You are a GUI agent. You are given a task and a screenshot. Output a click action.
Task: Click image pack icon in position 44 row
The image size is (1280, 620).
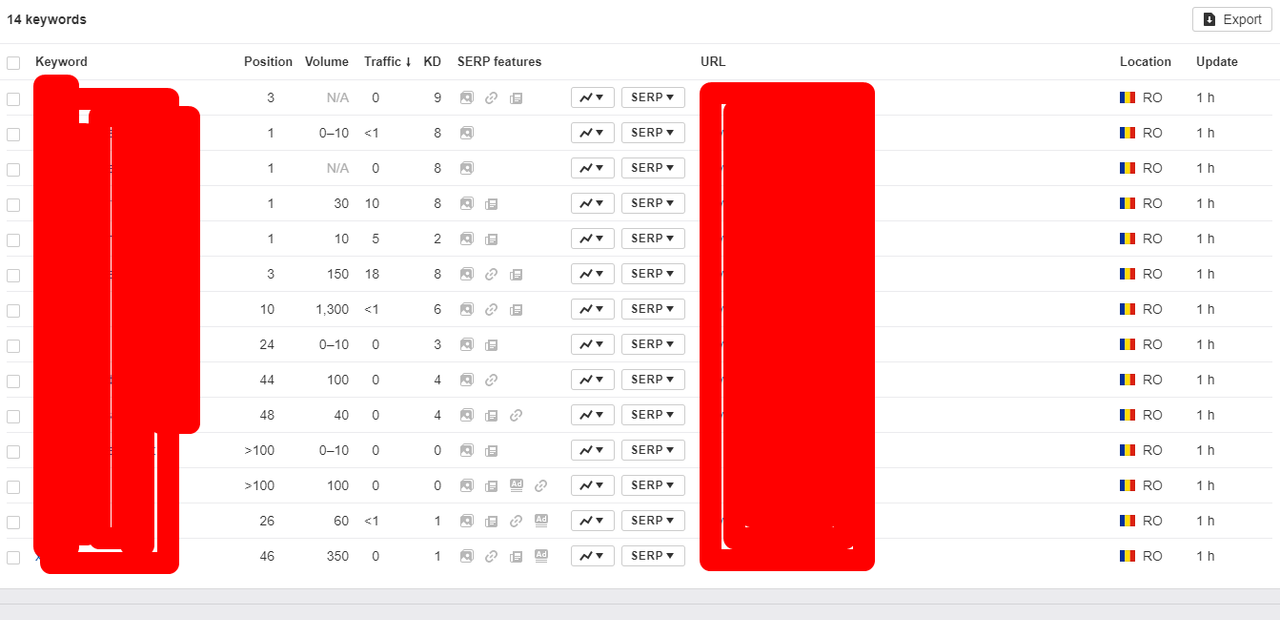(467, 380)
